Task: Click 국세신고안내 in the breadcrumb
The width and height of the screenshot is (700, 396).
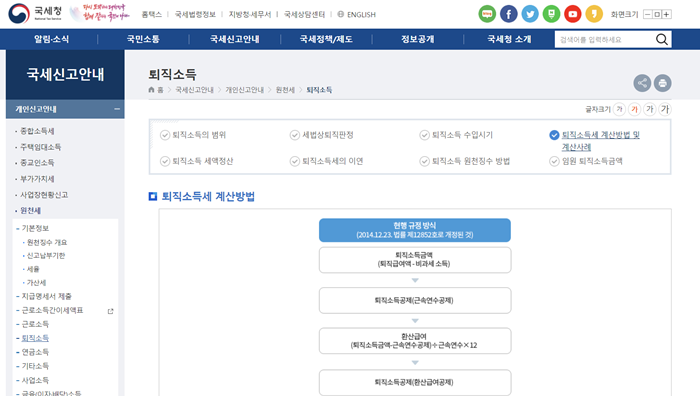Action: click(194, 90)
